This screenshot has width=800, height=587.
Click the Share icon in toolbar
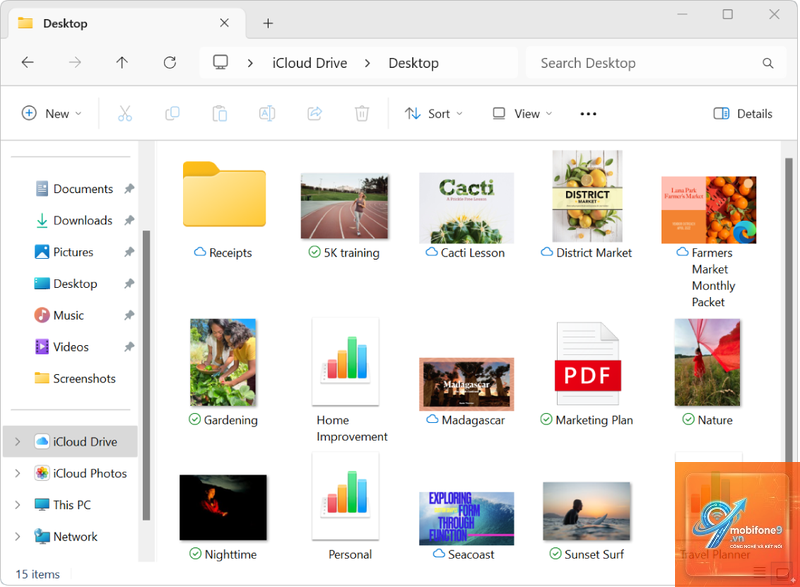315,113
